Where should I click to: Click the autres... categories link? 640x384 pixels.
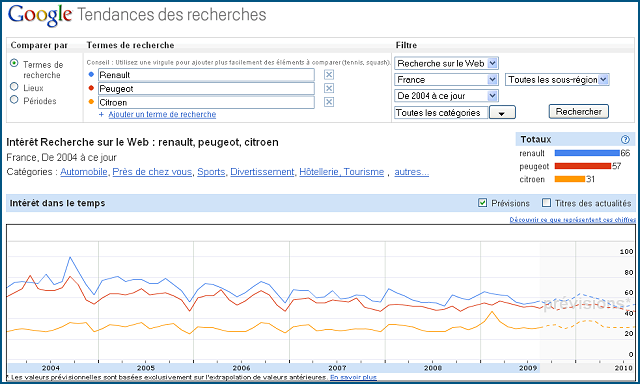click(x=411, y=172)
